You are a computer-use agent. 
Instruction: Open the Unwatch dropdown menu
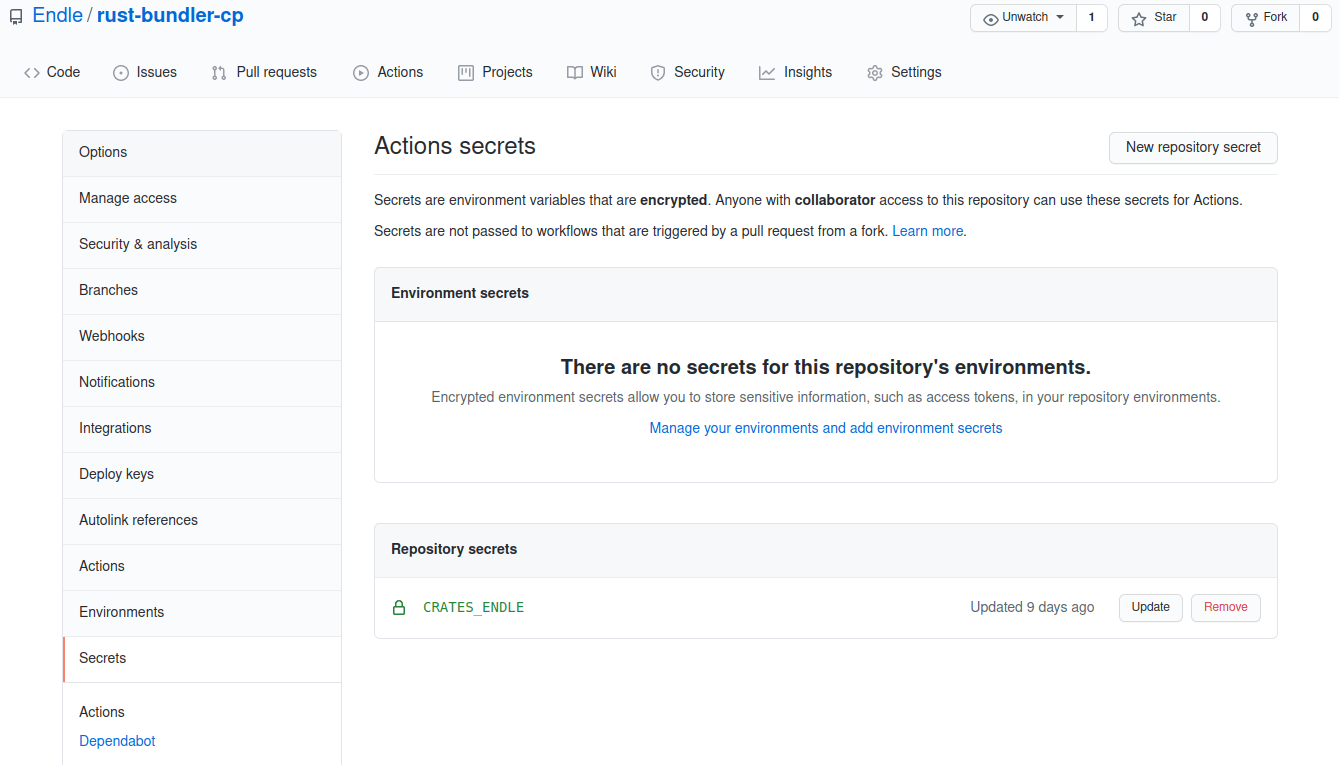point(1024,18)
